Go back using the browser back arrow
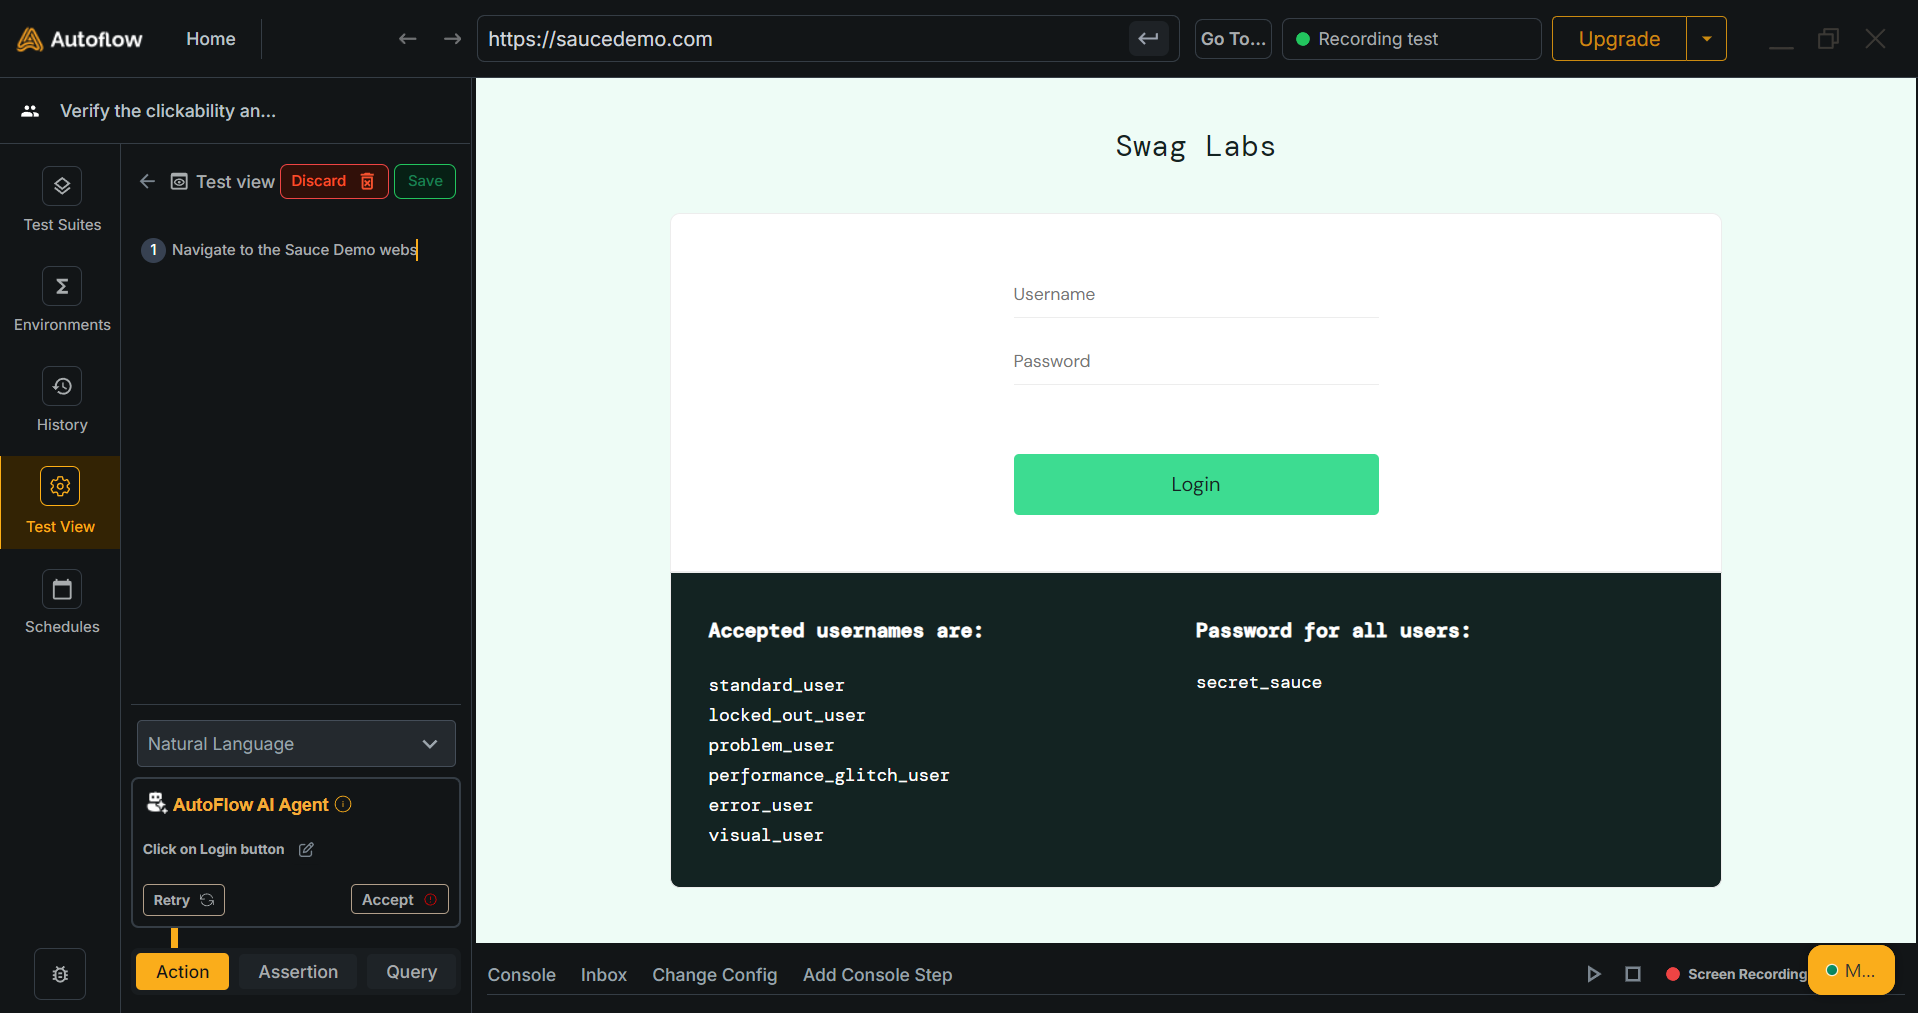This screenshot has height=1013, width=1918. (407, 39)
